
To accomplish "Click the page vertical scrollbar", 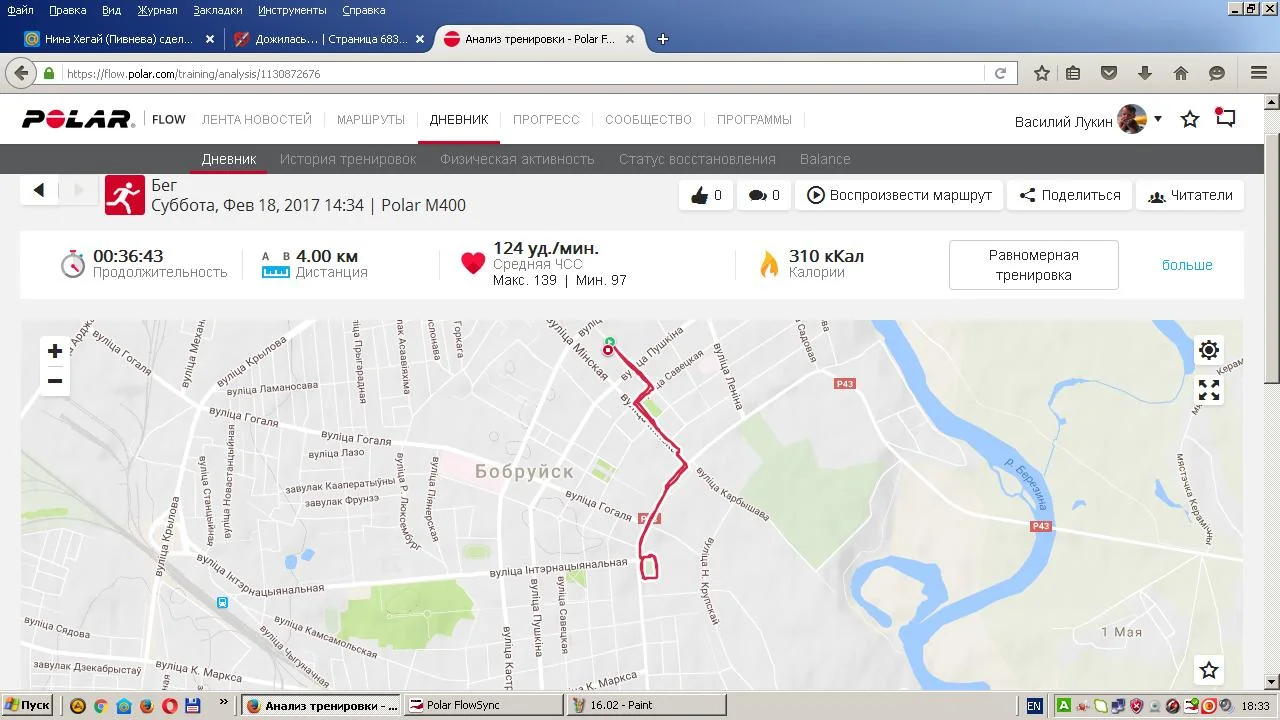I will 1272,392.
